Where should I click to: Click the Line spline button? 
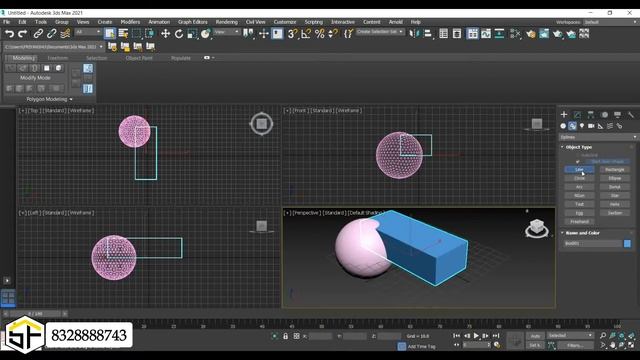[x=579, y=169]
